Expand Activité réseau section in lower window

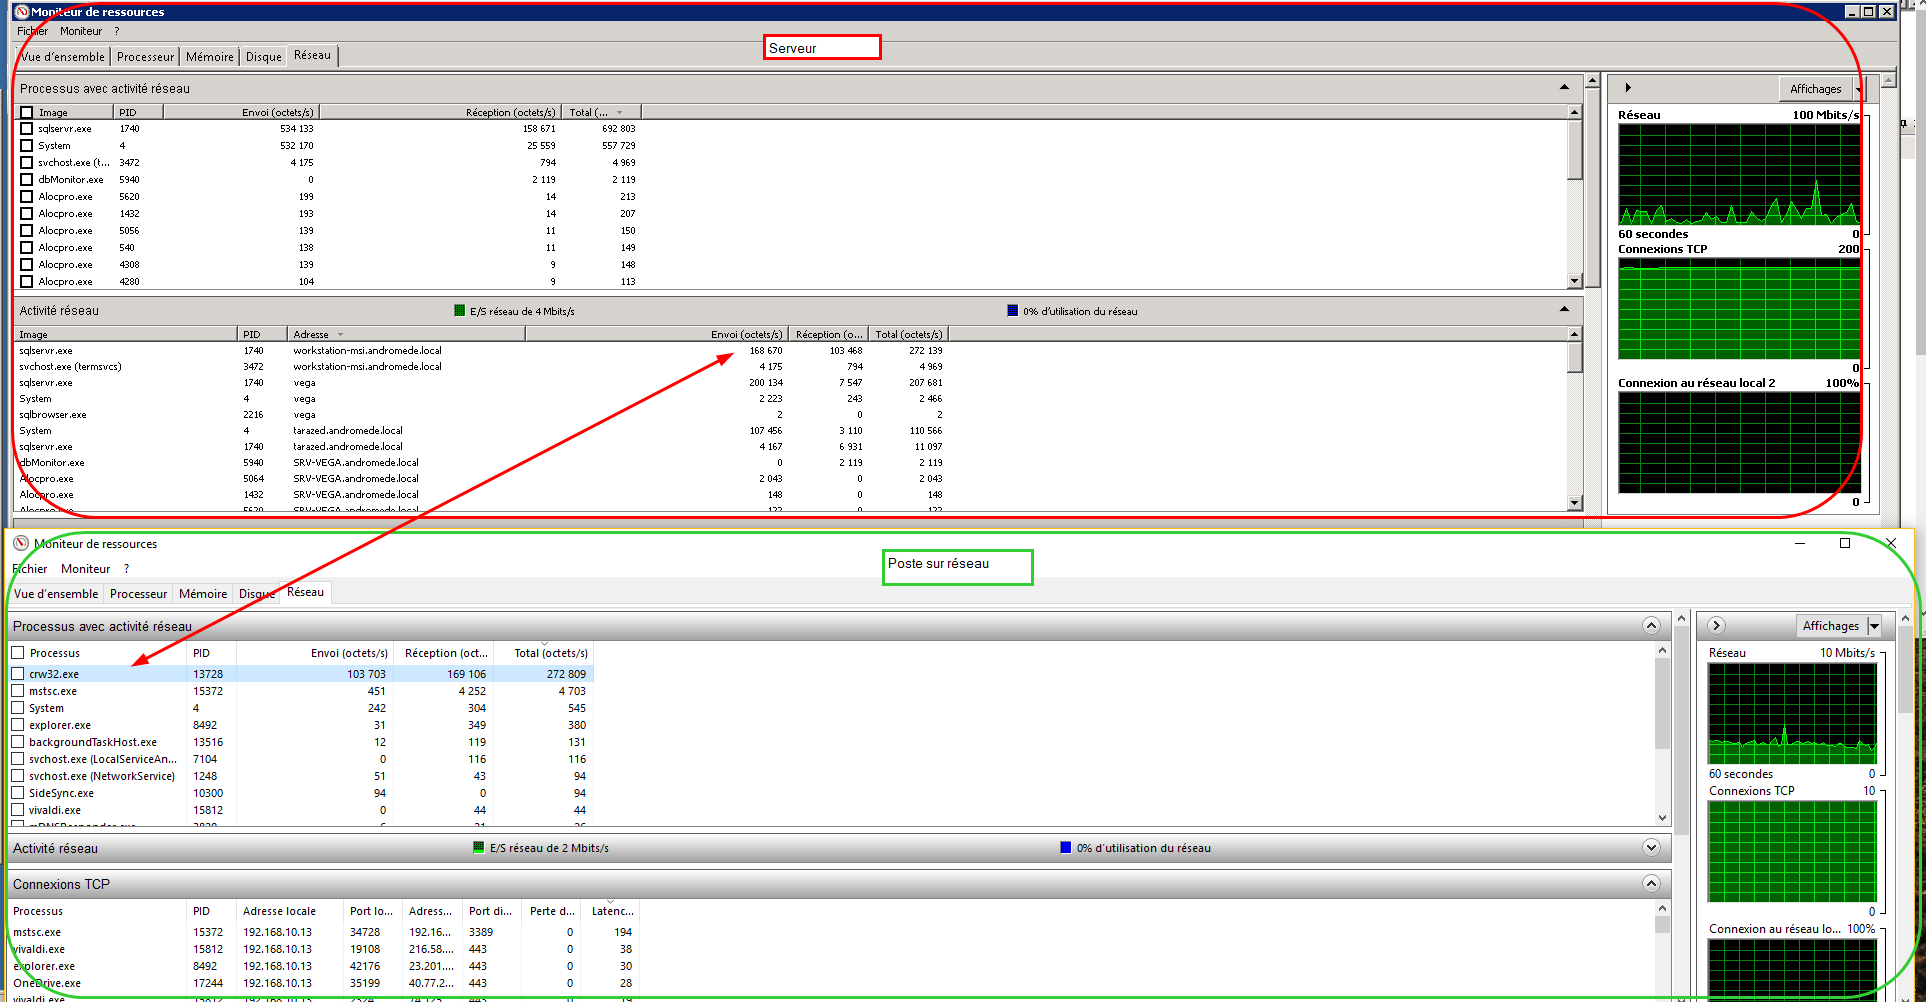pos(1651,848)
